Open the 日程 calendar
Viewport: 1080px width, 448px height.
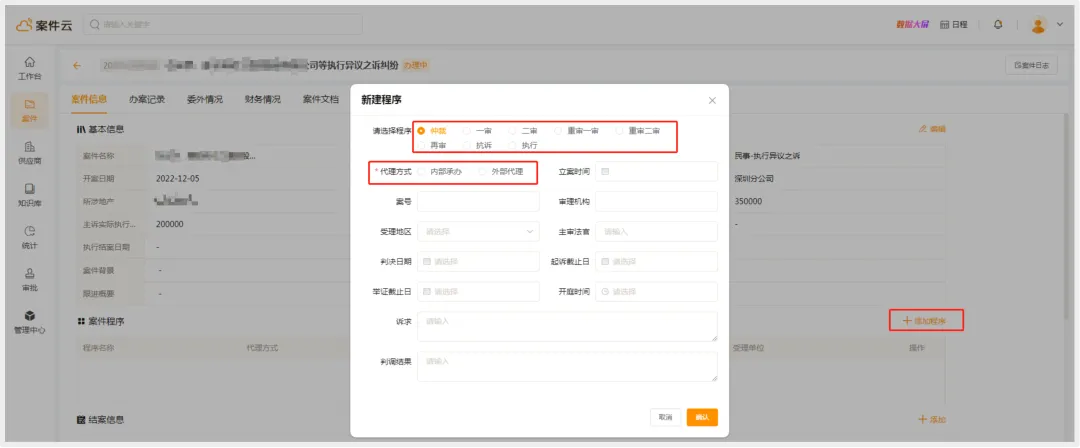tap(954, 25)
